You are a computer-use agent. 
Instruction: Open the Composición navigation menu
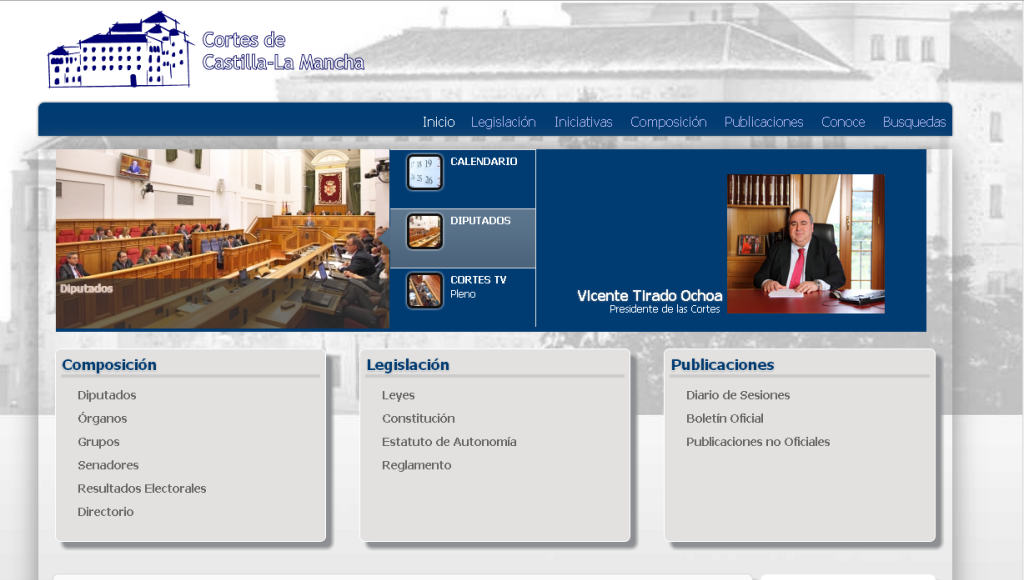(668, 122)
